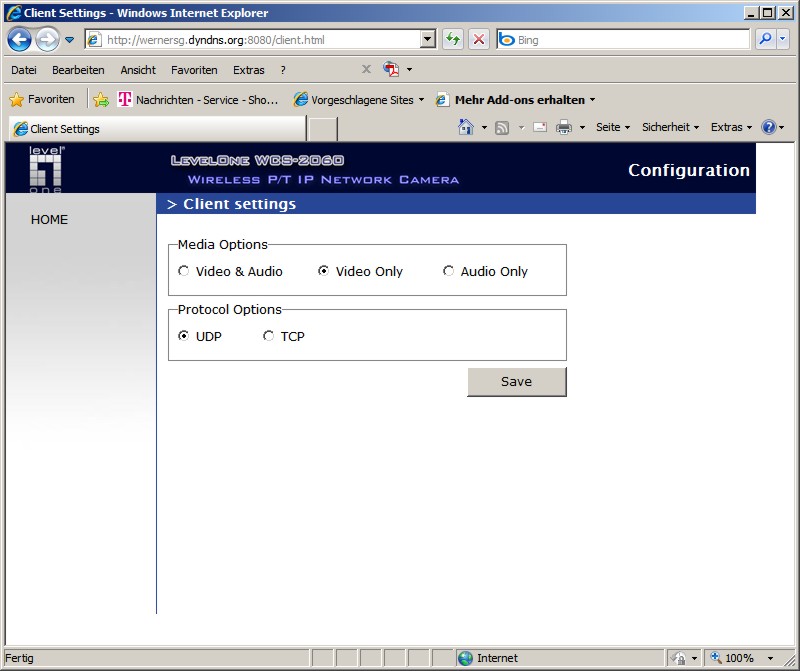Click the browser Forward arrow button
This screenshot has width=800, height=671.
(47, 39)
